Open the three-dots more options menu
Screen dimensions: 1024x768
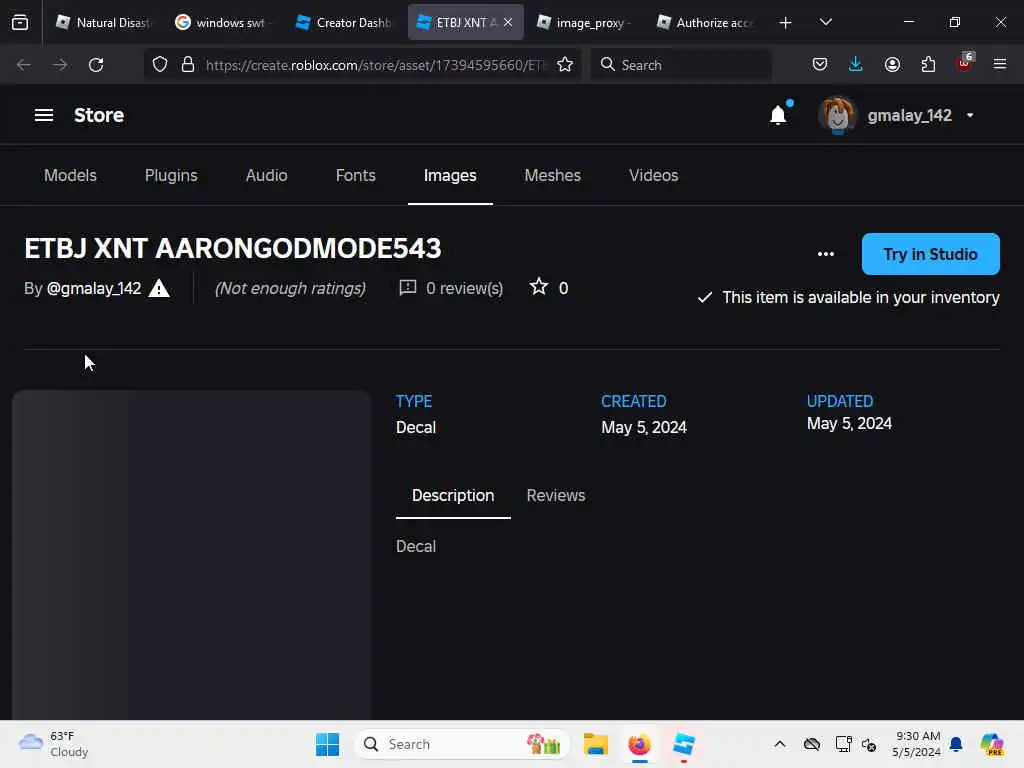point(825,254)
